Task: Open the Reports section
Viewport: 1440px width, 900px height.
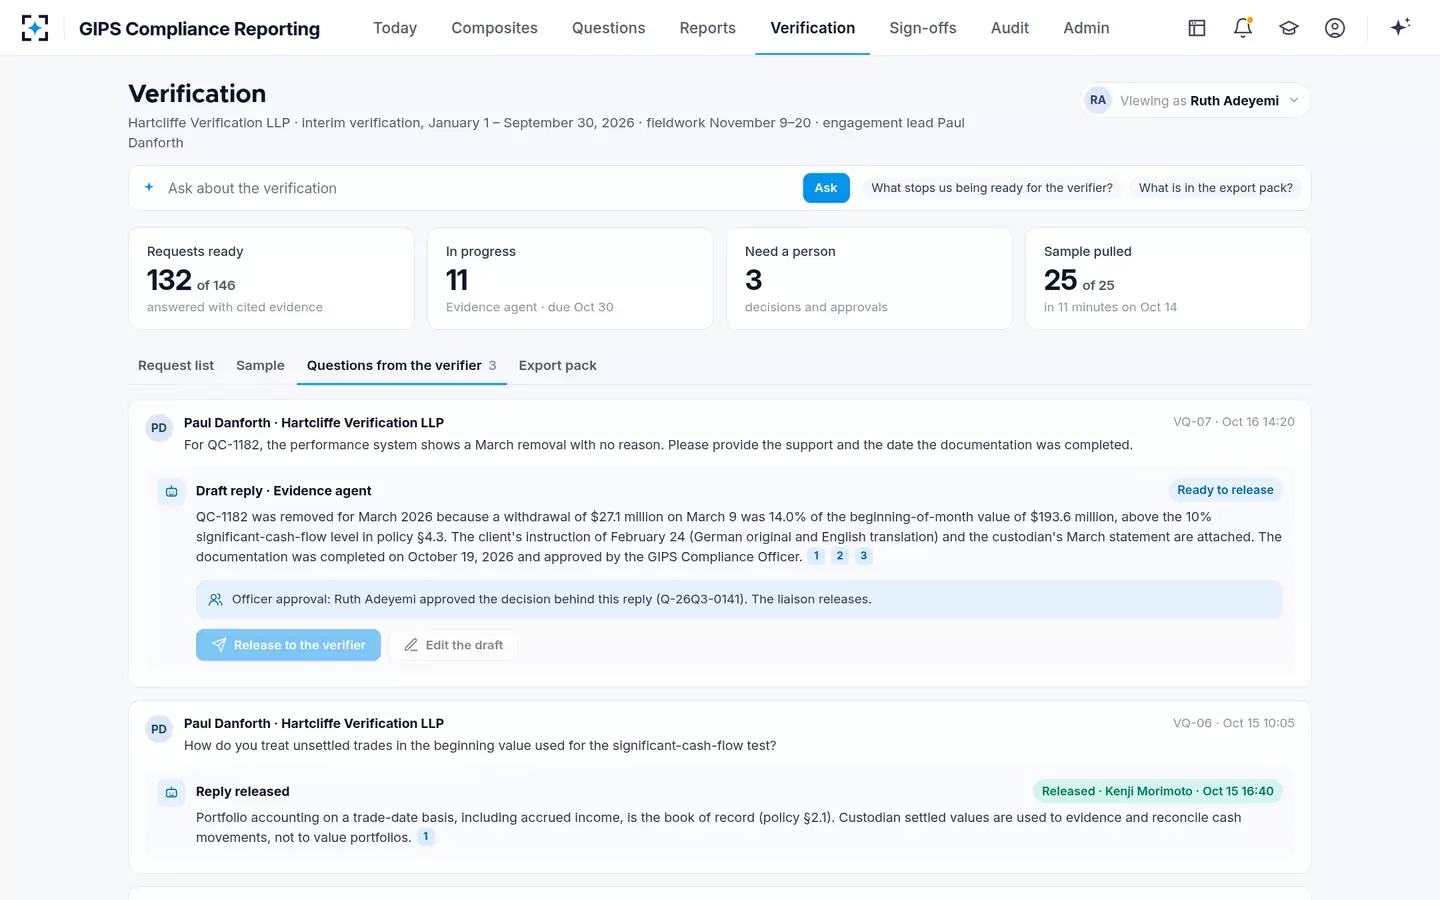Action: [708, 28]
